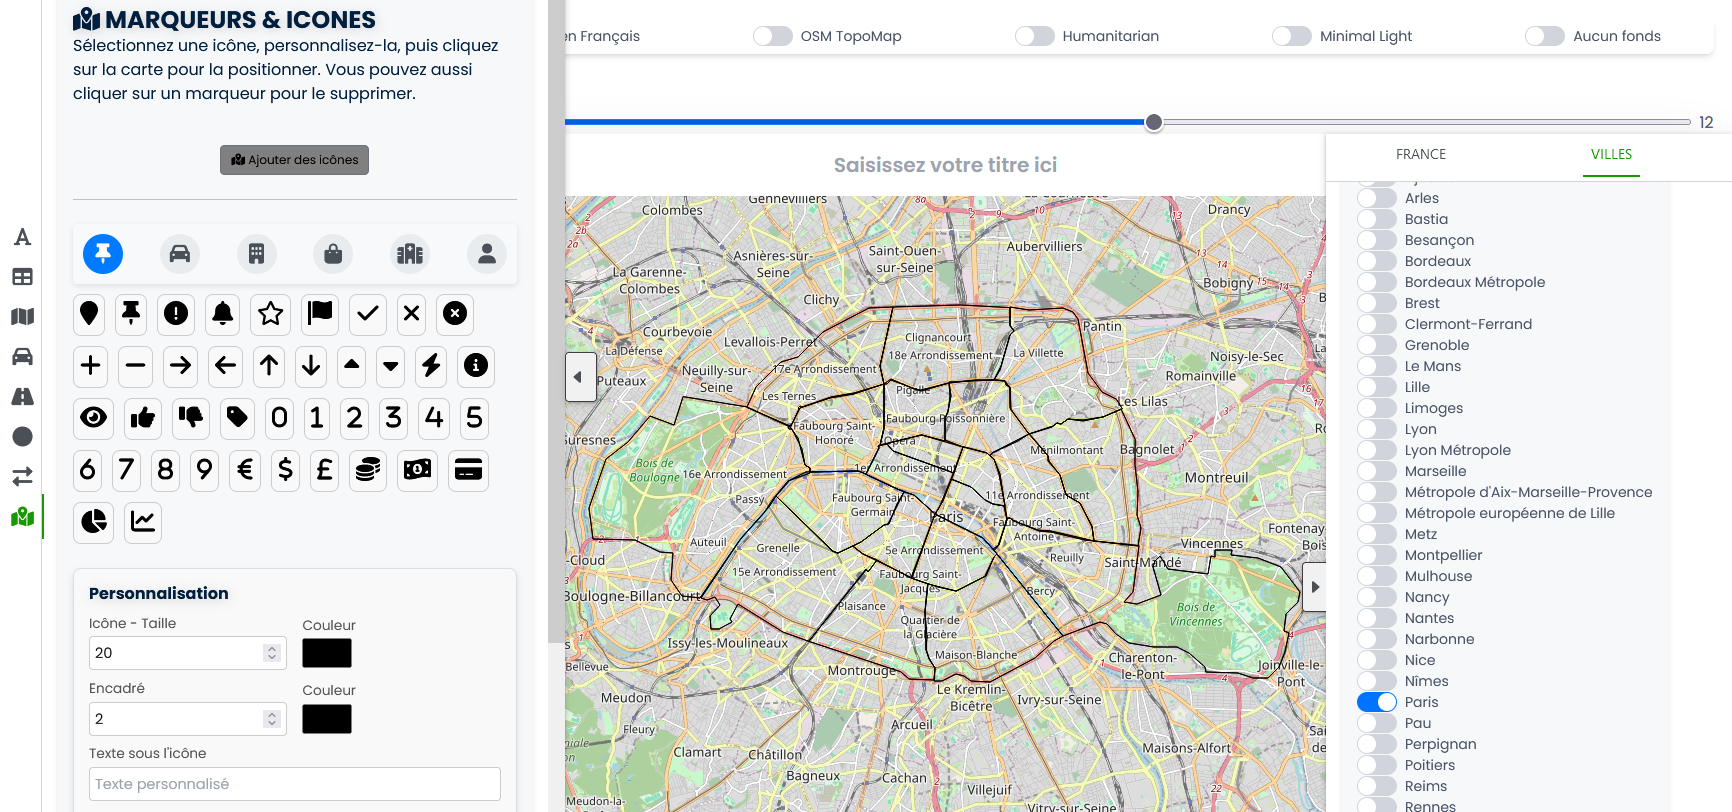Enable the Bordeaux city toggle
1732x812 pixels.
pos(1377,261)
